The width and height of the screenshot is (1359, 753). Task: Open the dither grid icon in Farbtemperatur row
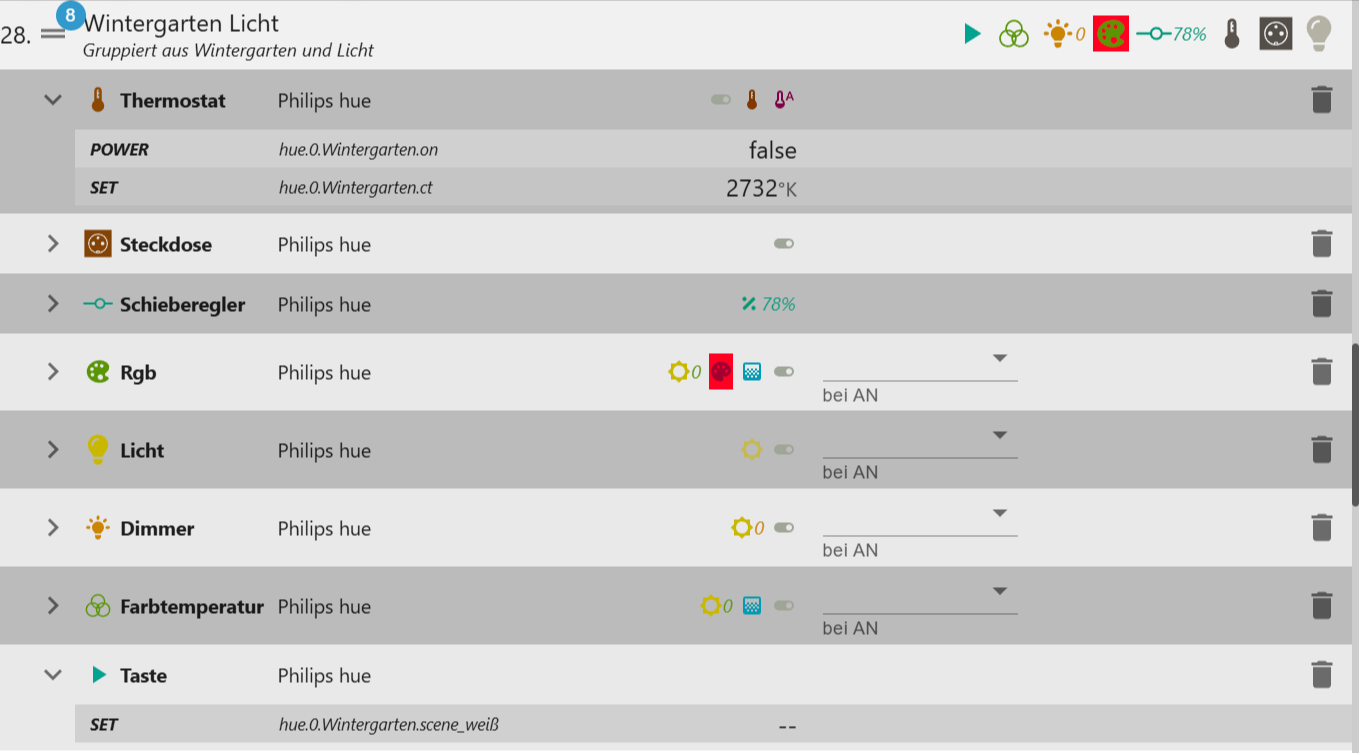pyautogui.click(x=750, y=605)
